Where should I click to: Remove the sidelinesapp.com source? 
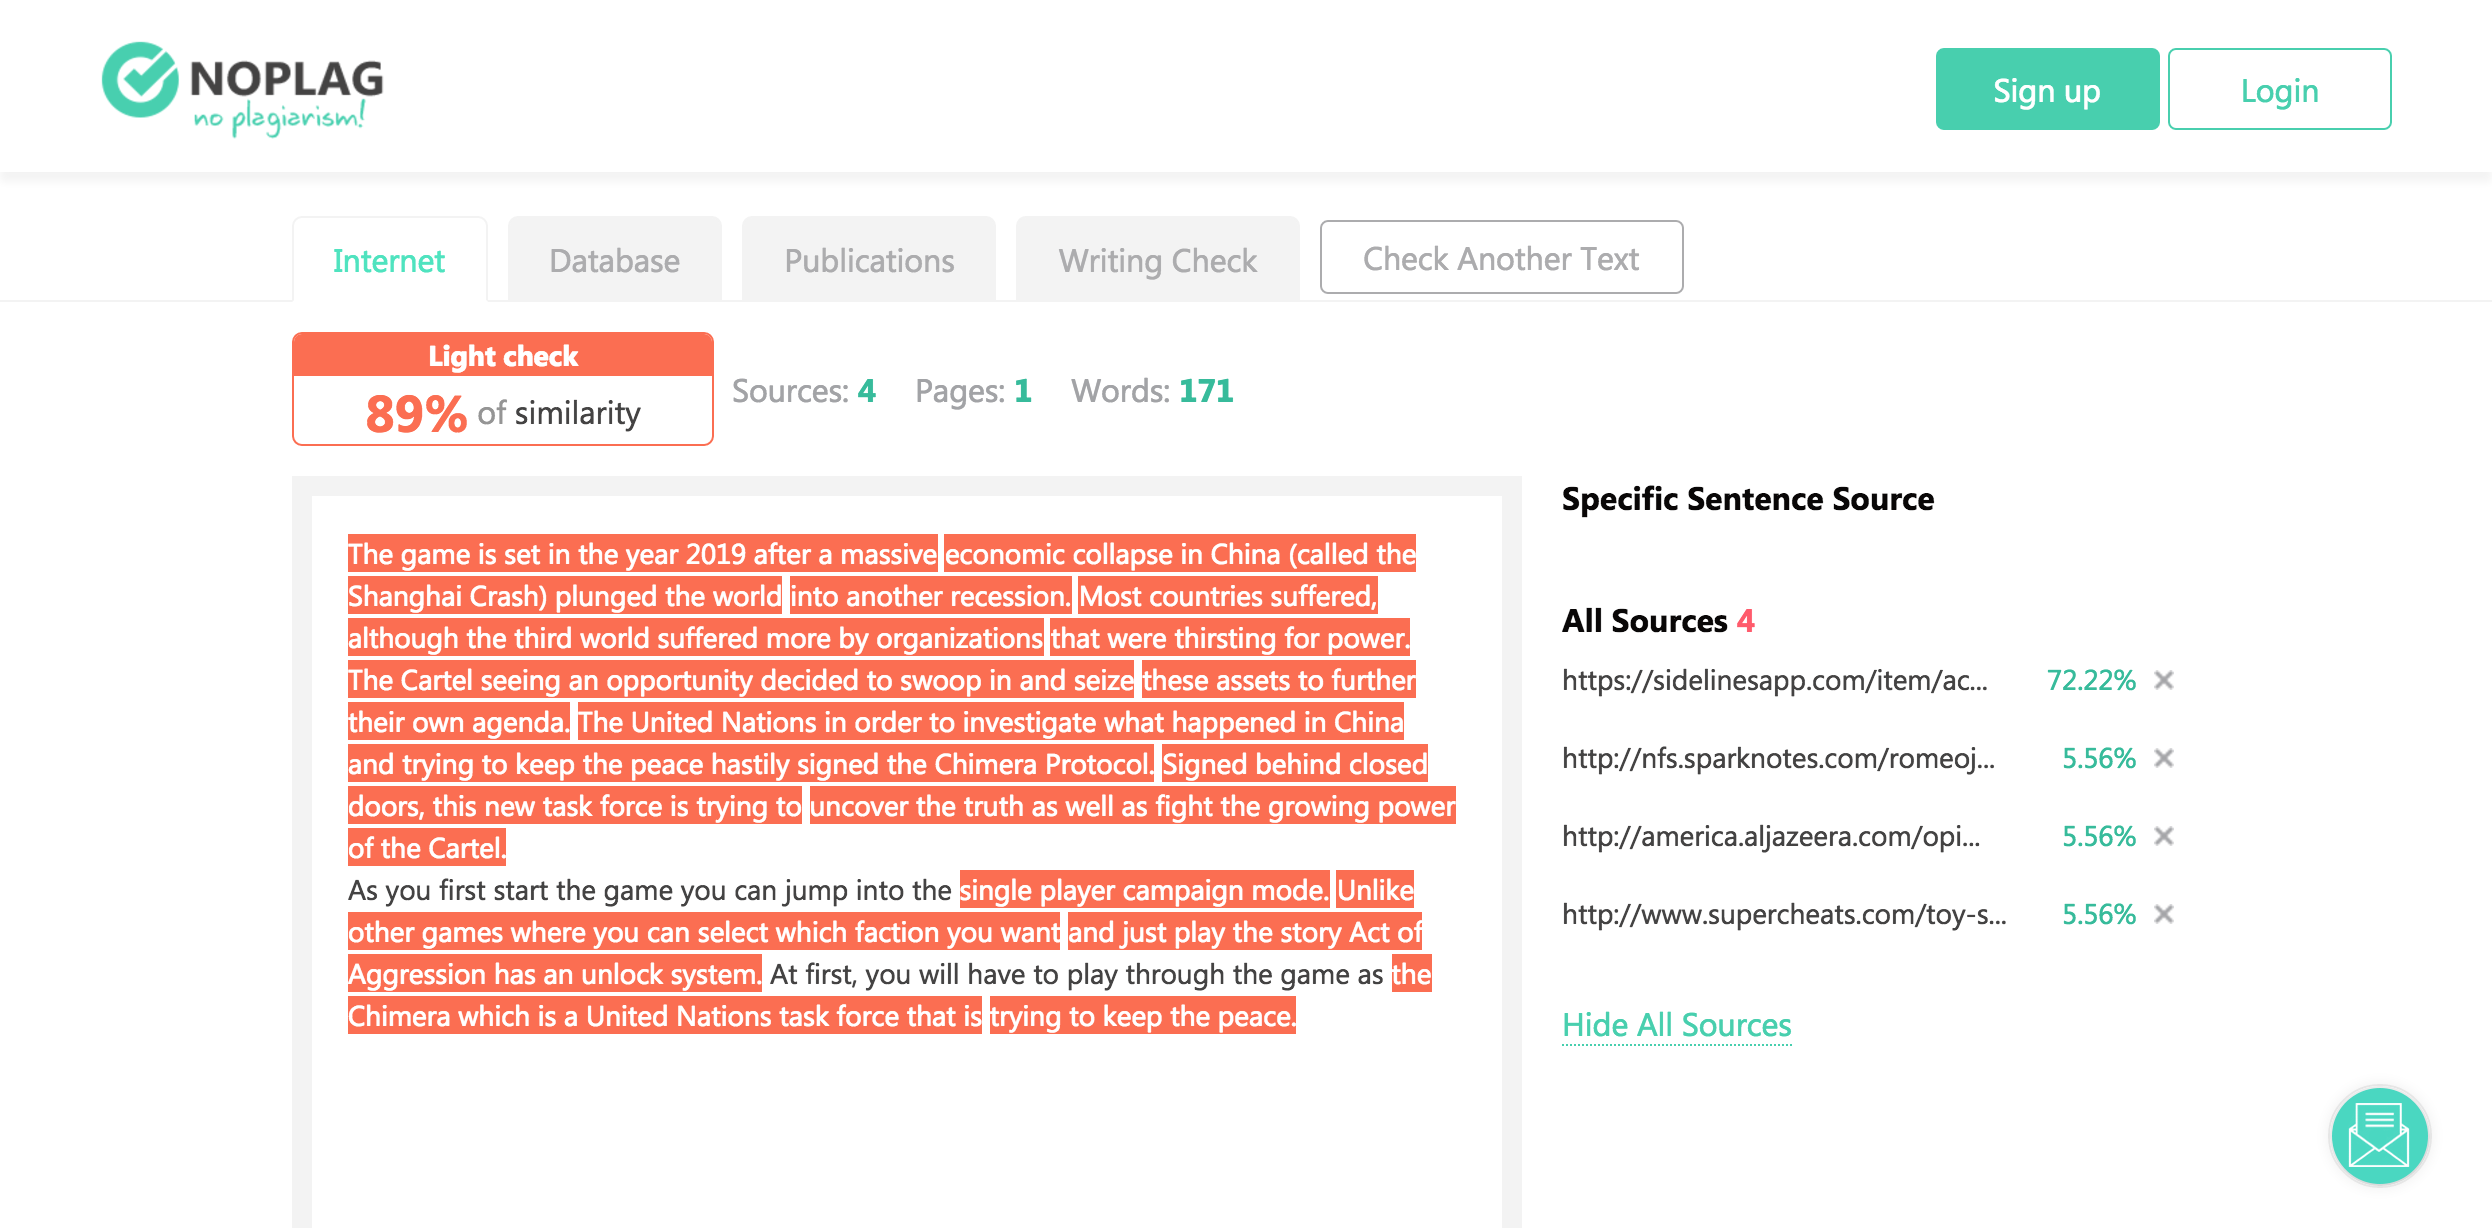click(2164, 680)
